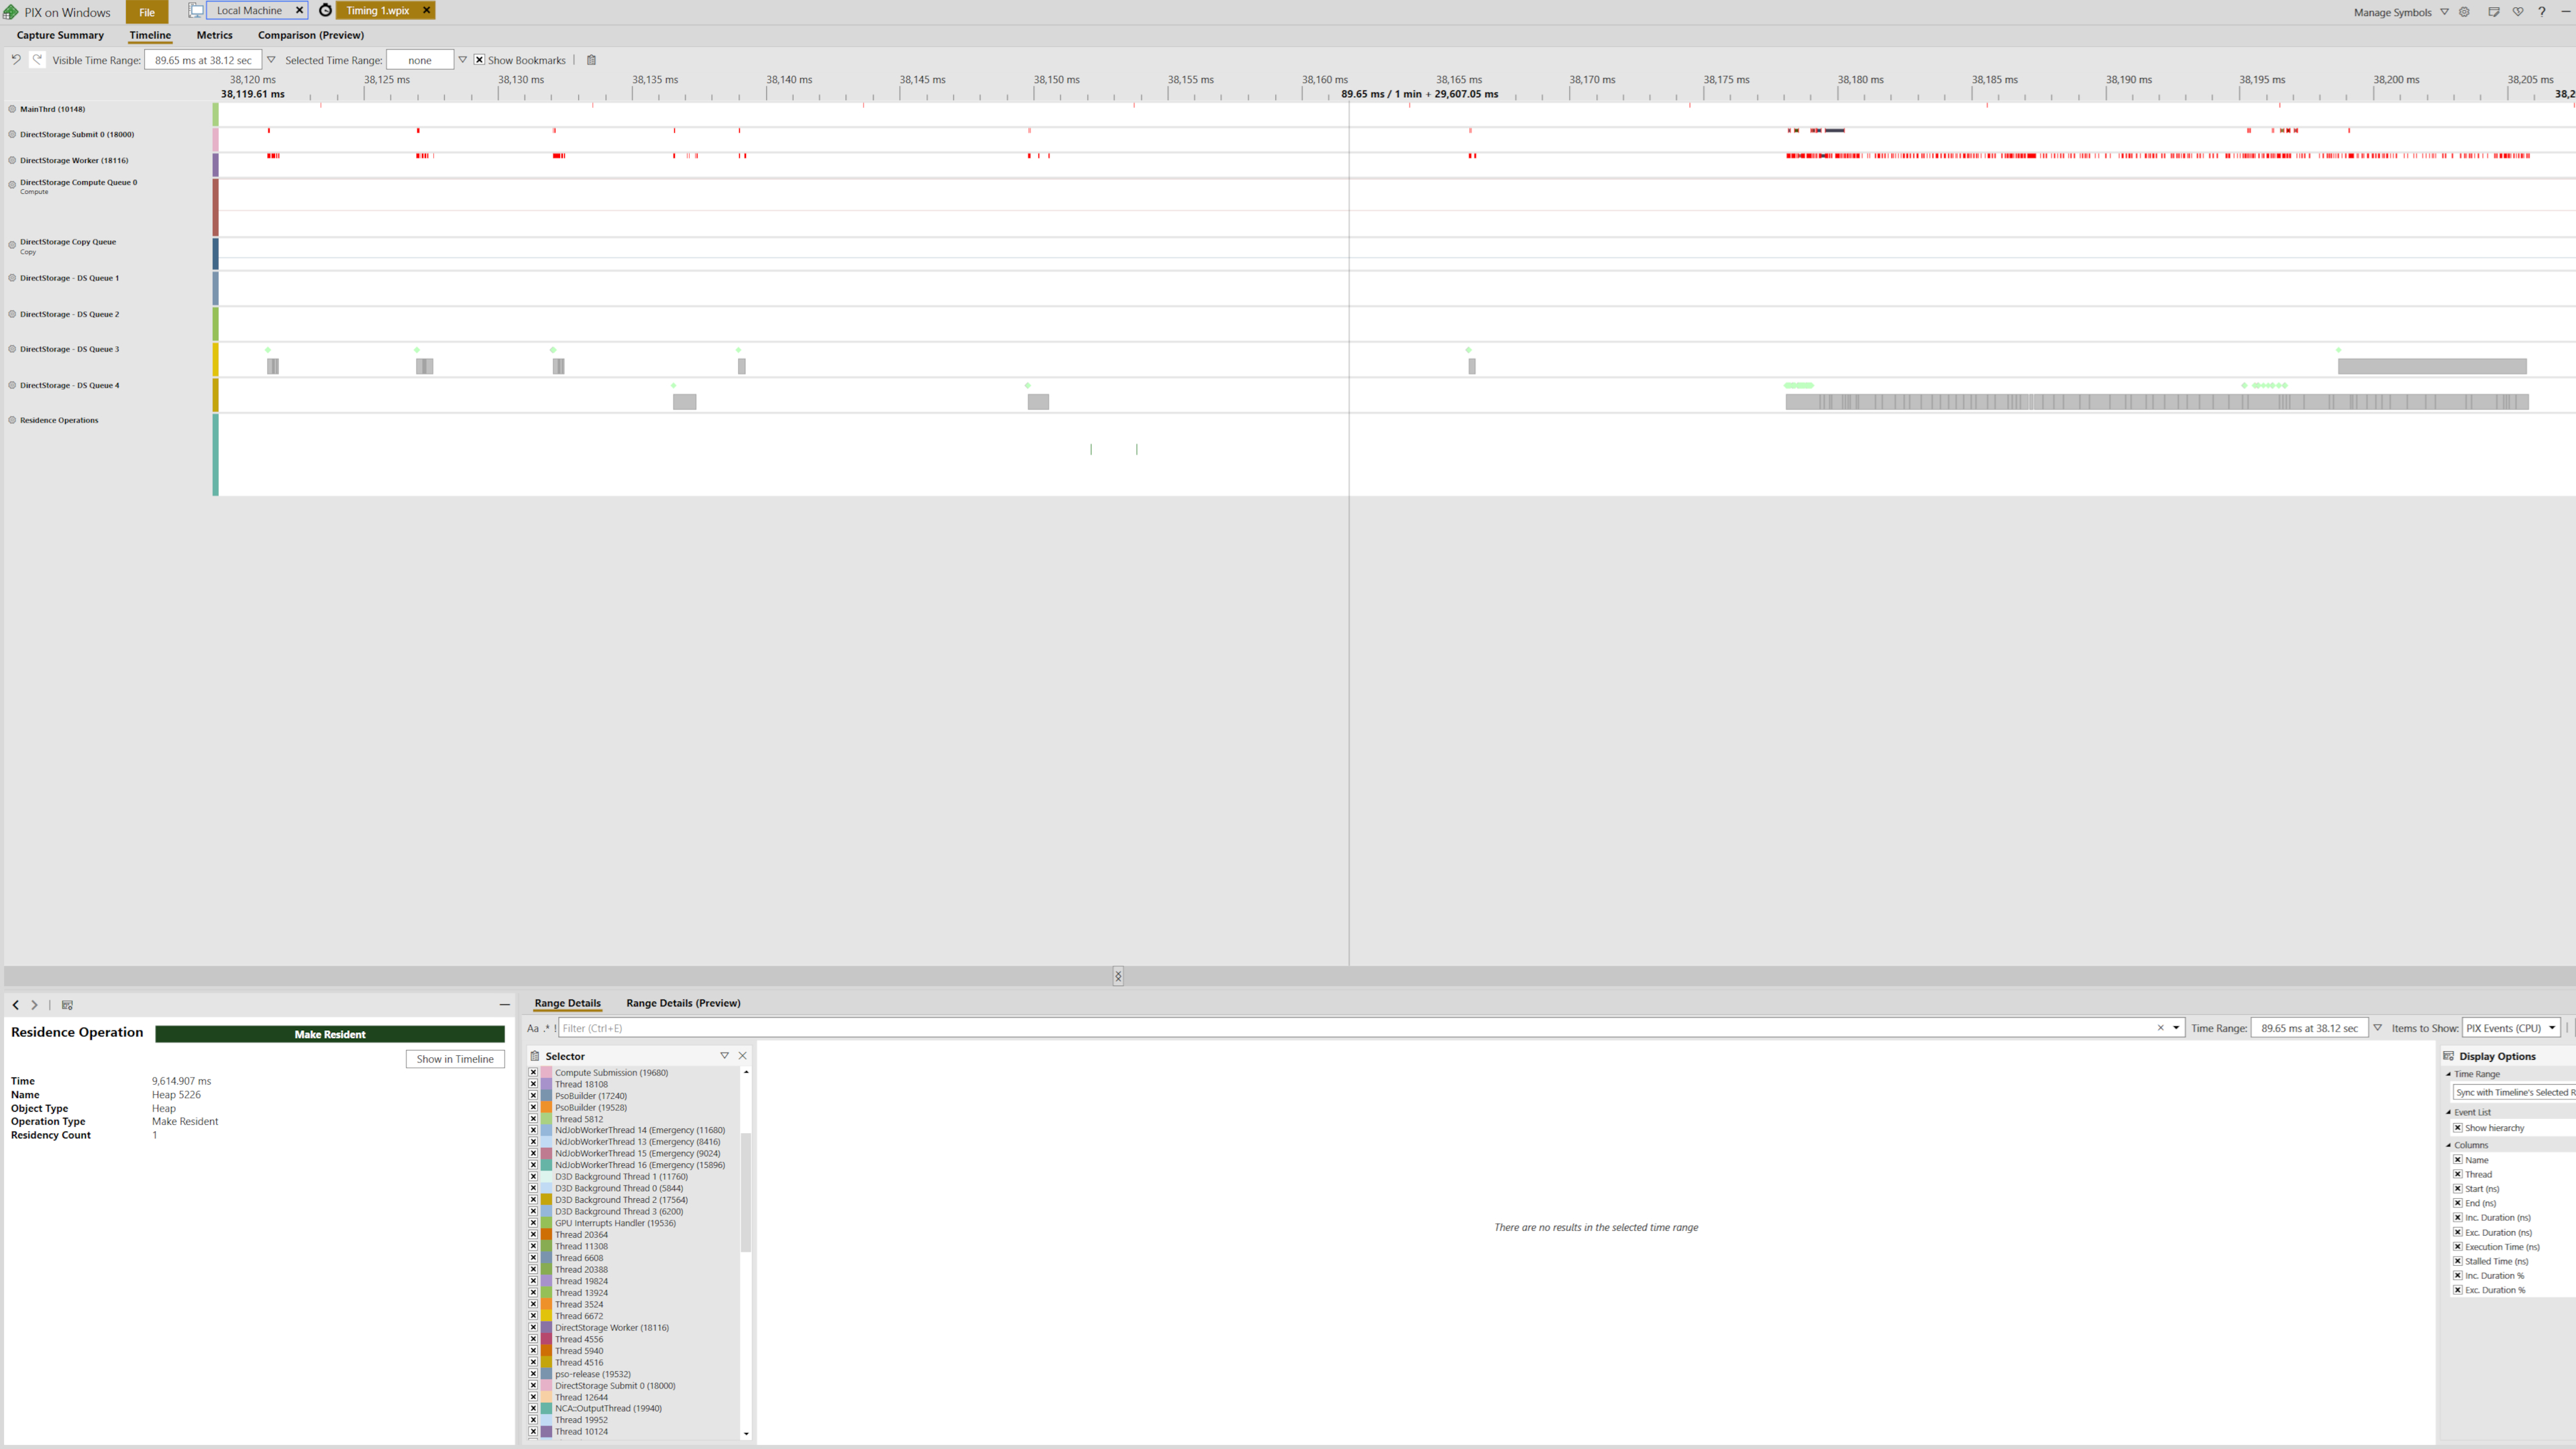Uncheck GPU Interrupts Handler (19536) thread
Image resolution: width=2576 pixels, height=1449 pixels.
[533, 1223]
